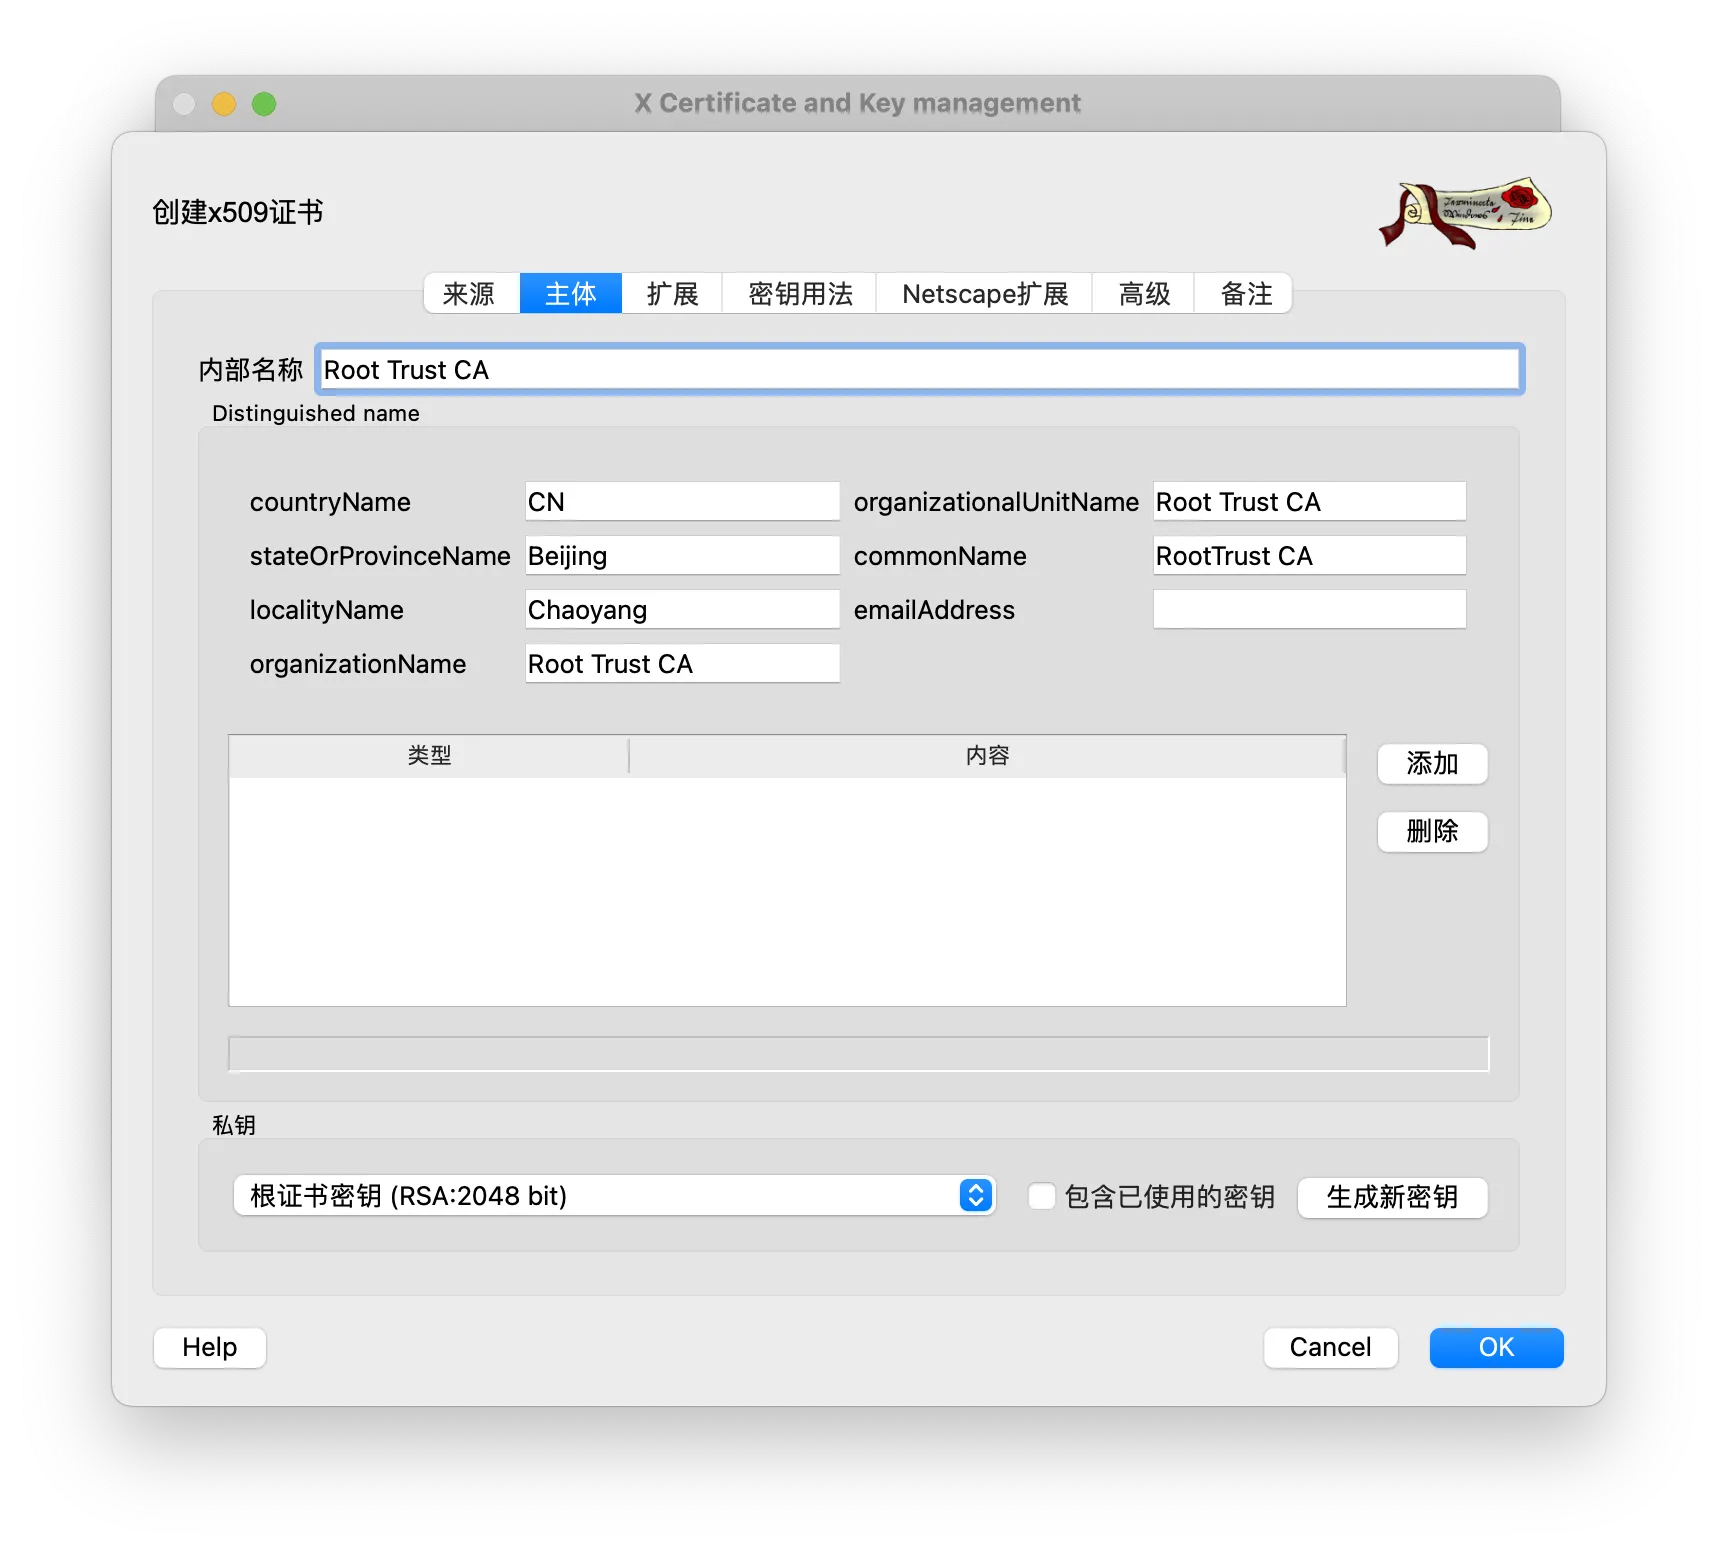Viewport: 1718px width, 1554px height.
Task: Click the empty emailAddress field
Action: (x=1309, y=609)
